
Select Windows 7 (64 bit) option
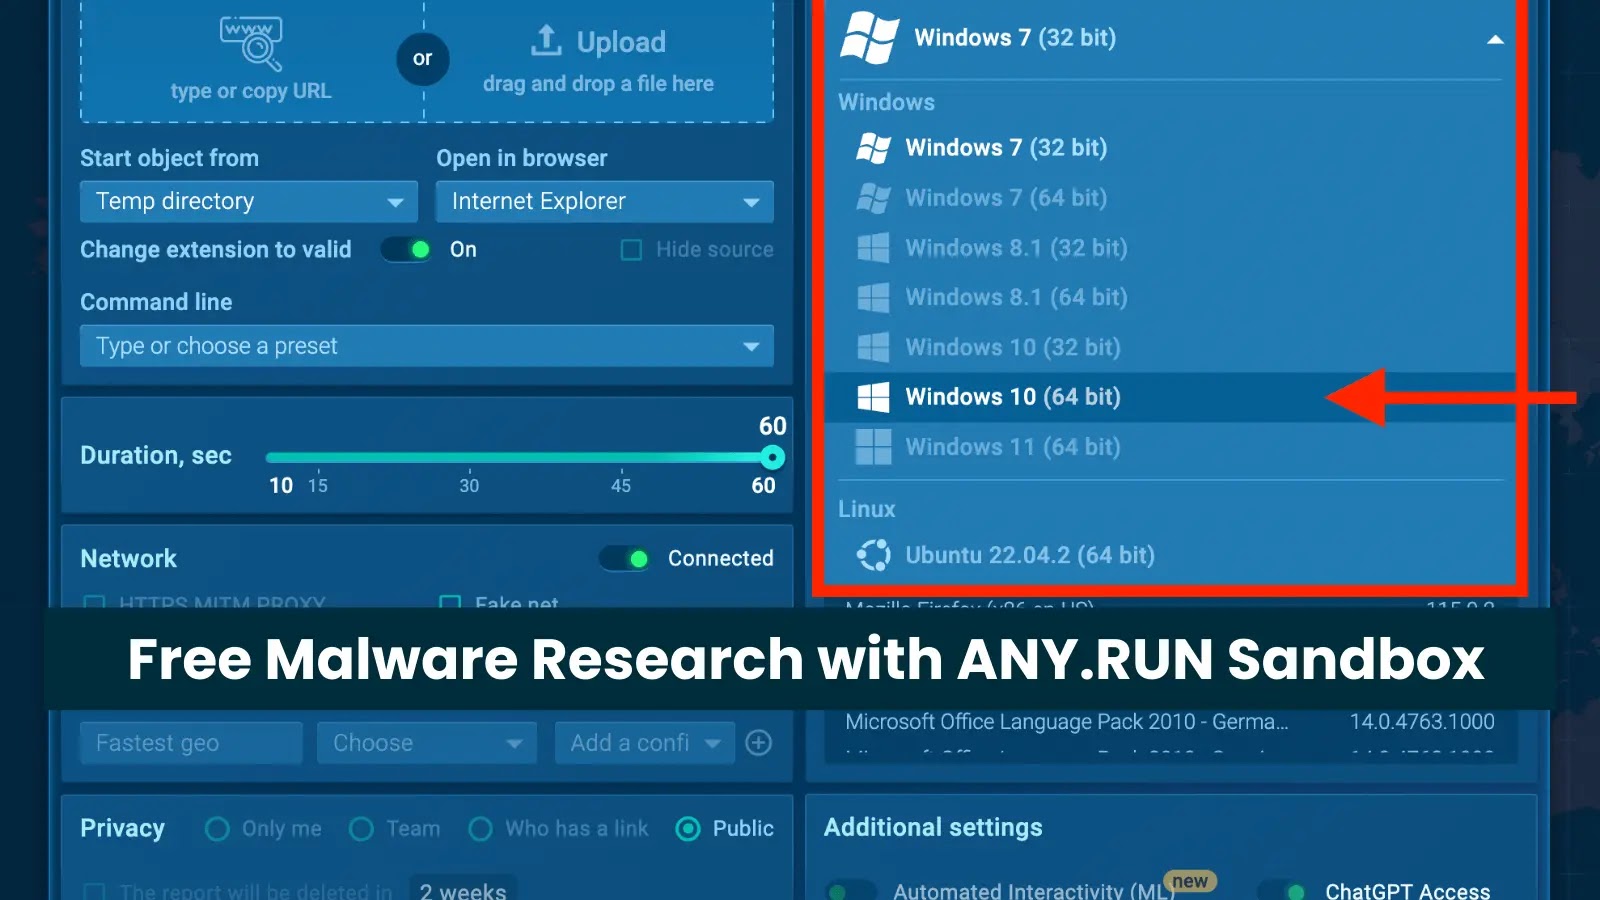1170,198
